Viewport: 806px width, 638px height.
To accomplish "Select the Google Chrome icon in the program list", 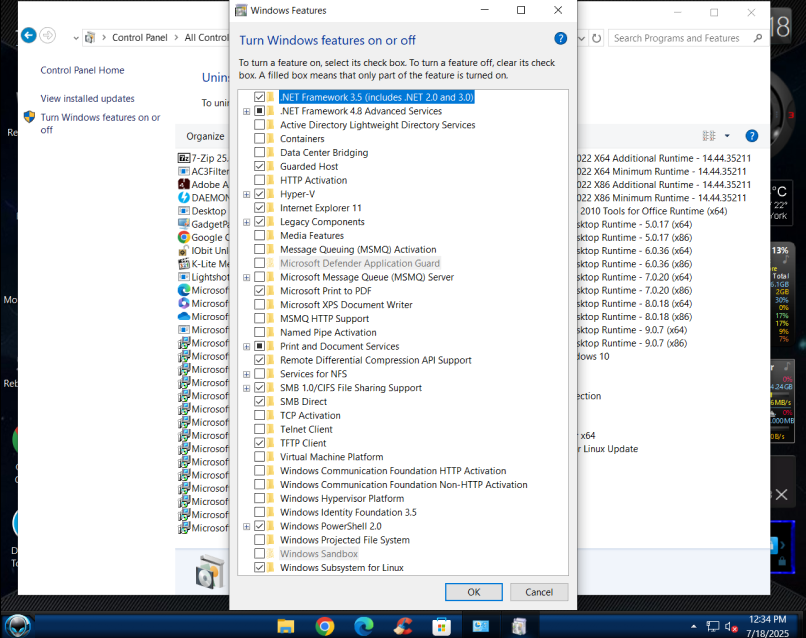I will coord(184,237).
